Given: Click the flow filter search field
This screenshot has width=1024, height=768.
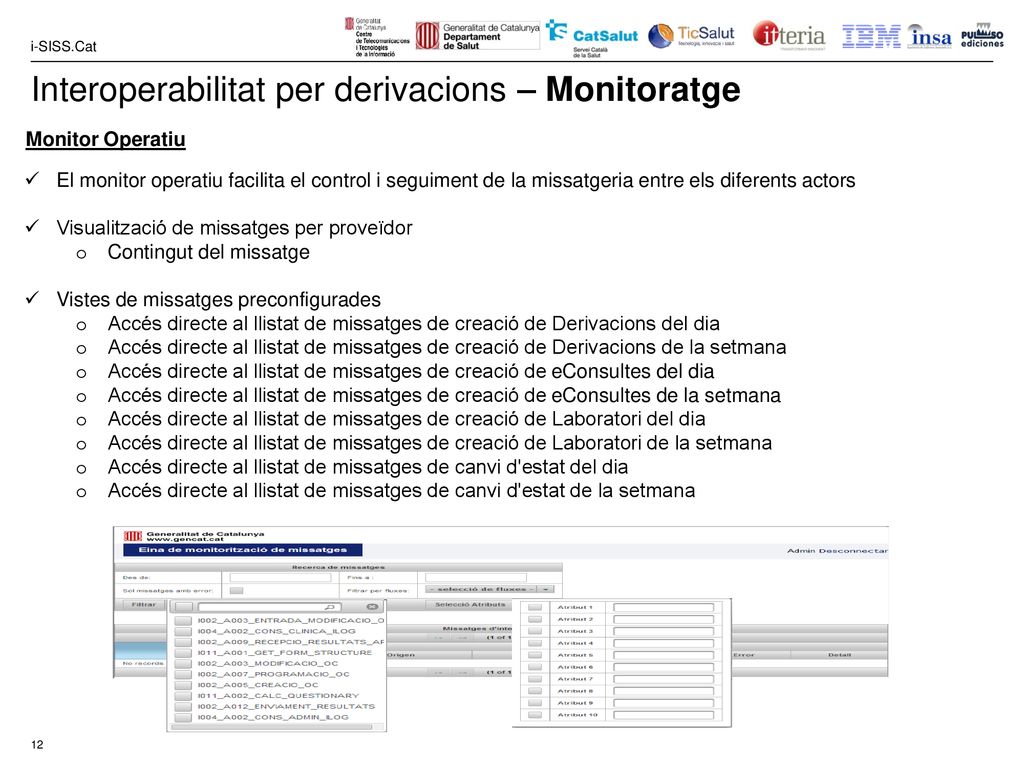Looking at the screenshot, I should pos(270,607).
